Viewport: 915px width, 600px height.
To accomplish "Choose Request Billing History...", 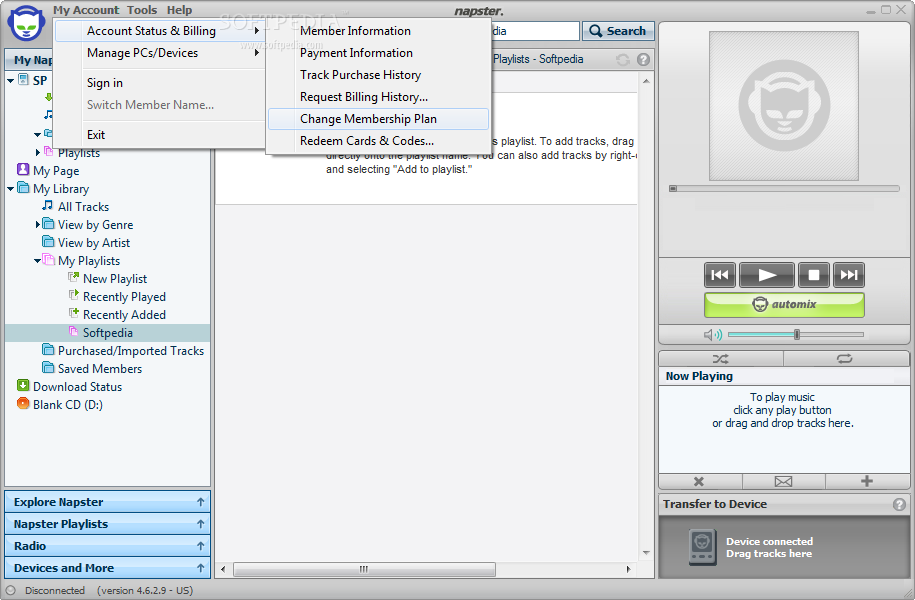I will pos(378,97).
